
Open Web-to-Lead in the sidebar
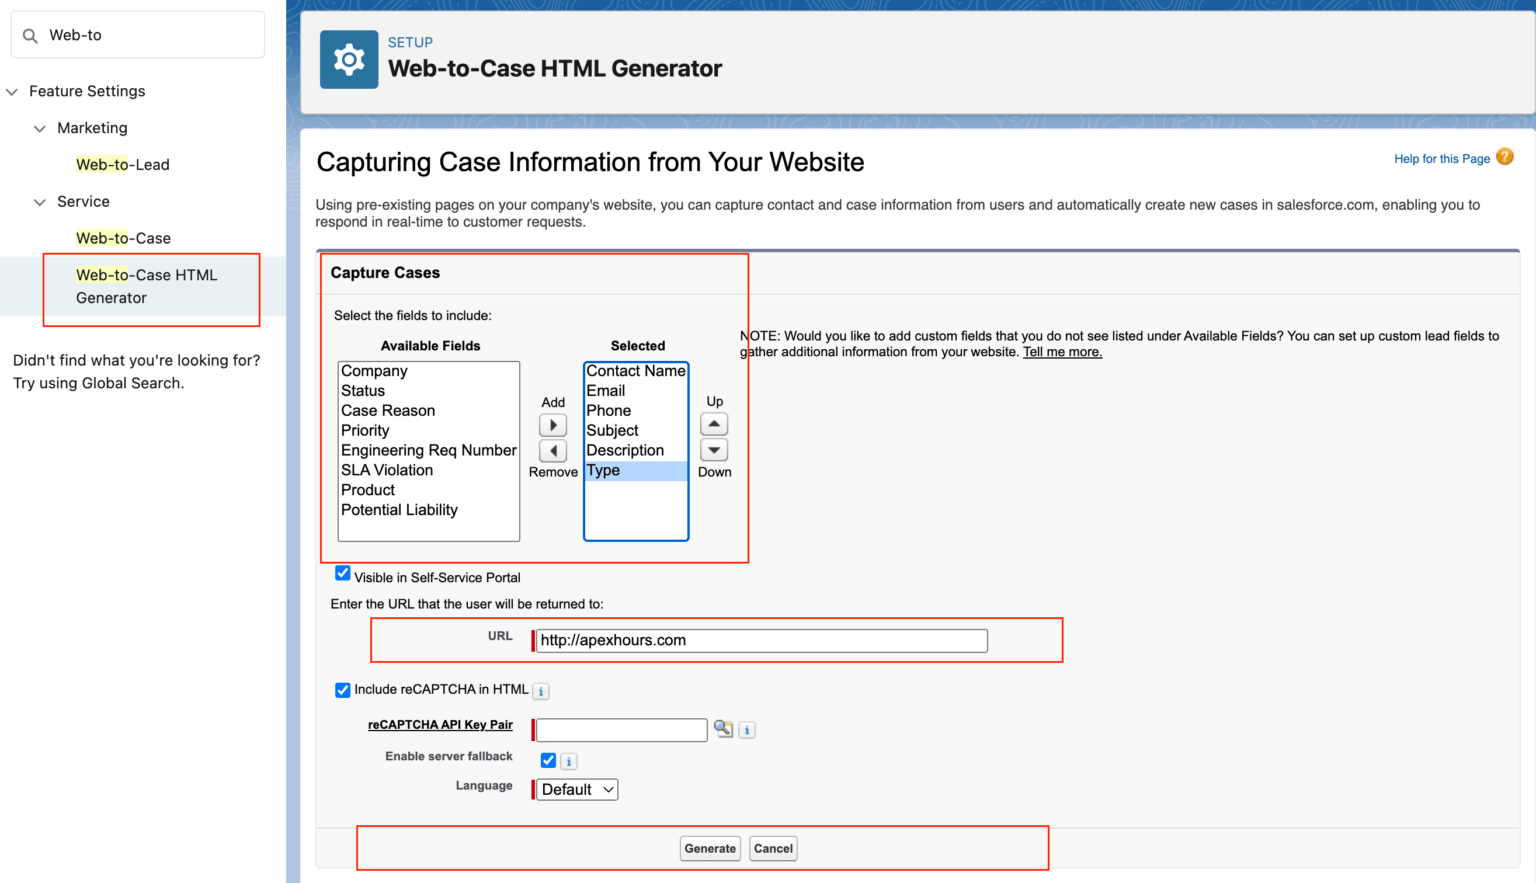(122, 164)
